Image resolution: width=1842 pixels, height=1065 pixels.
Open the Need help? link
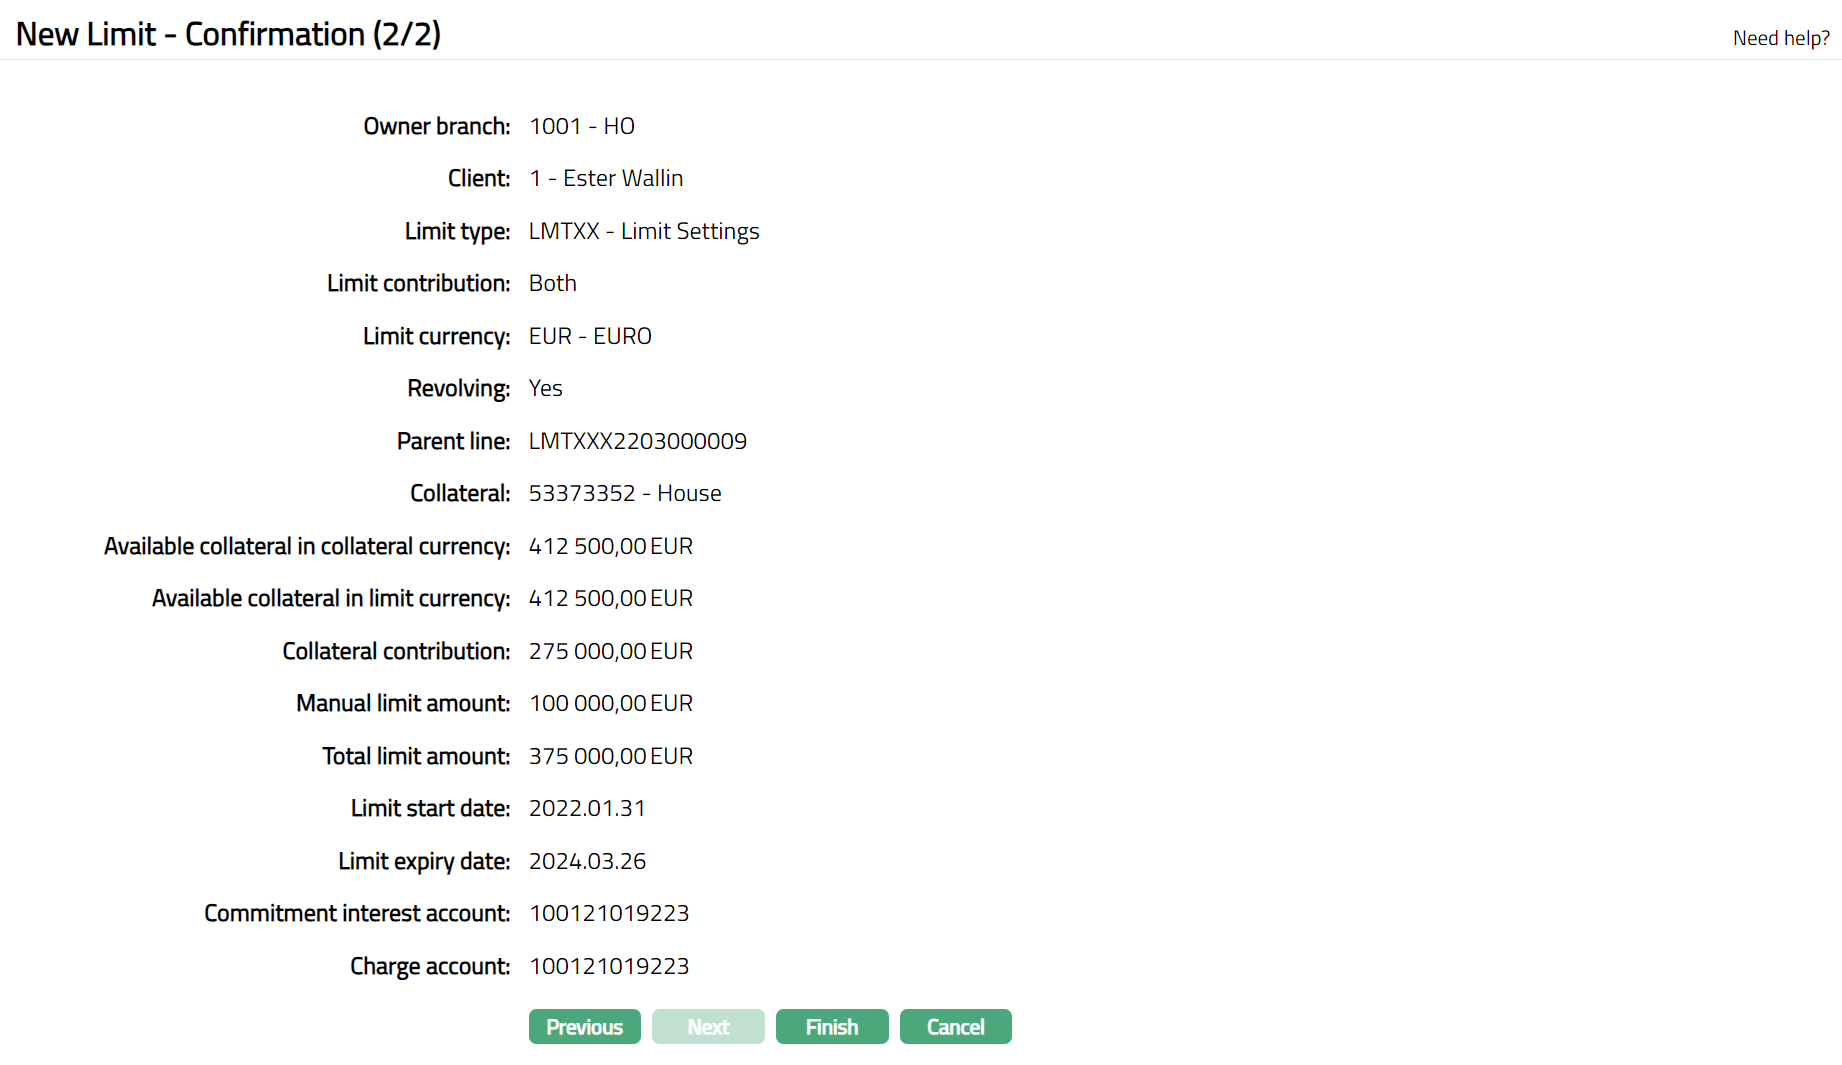[1781, 38]
